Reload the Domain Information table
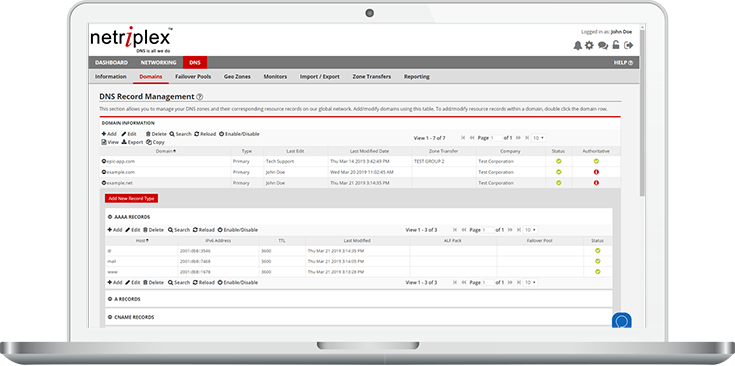The width and height of the screenshot is (735, 366). [x=205, y=134]
